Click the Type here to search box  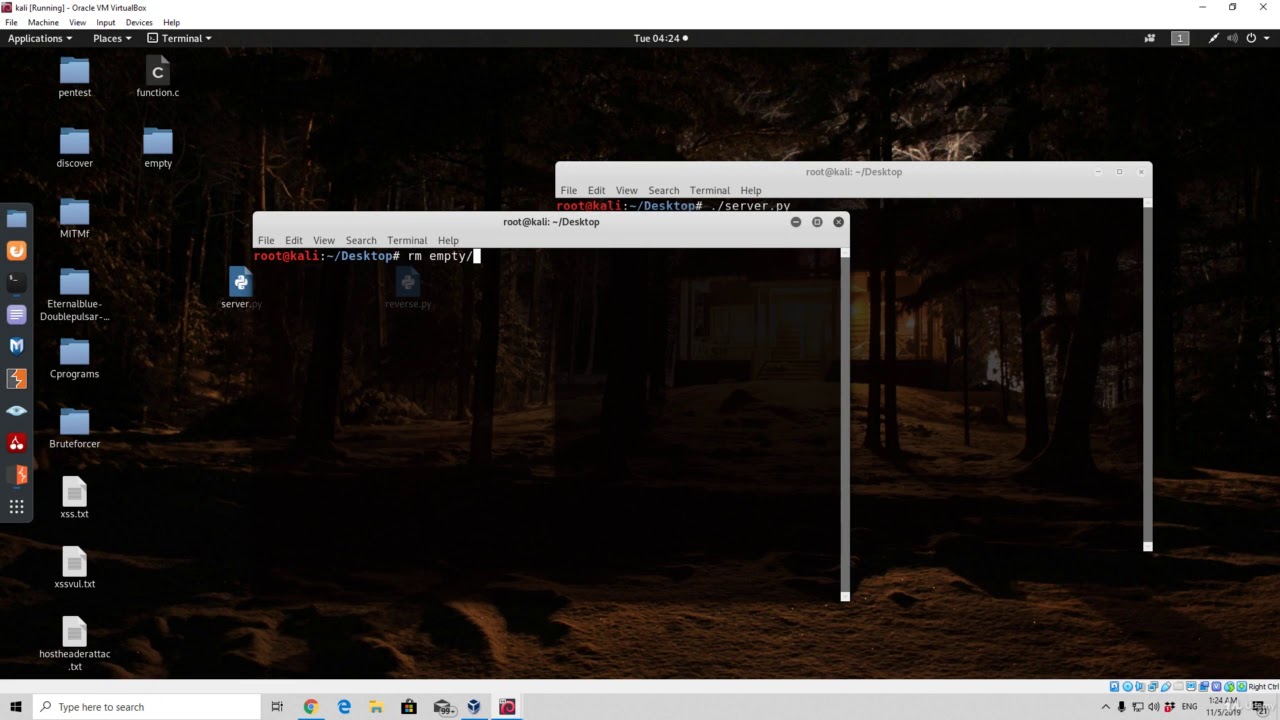[x=146, y=707]
